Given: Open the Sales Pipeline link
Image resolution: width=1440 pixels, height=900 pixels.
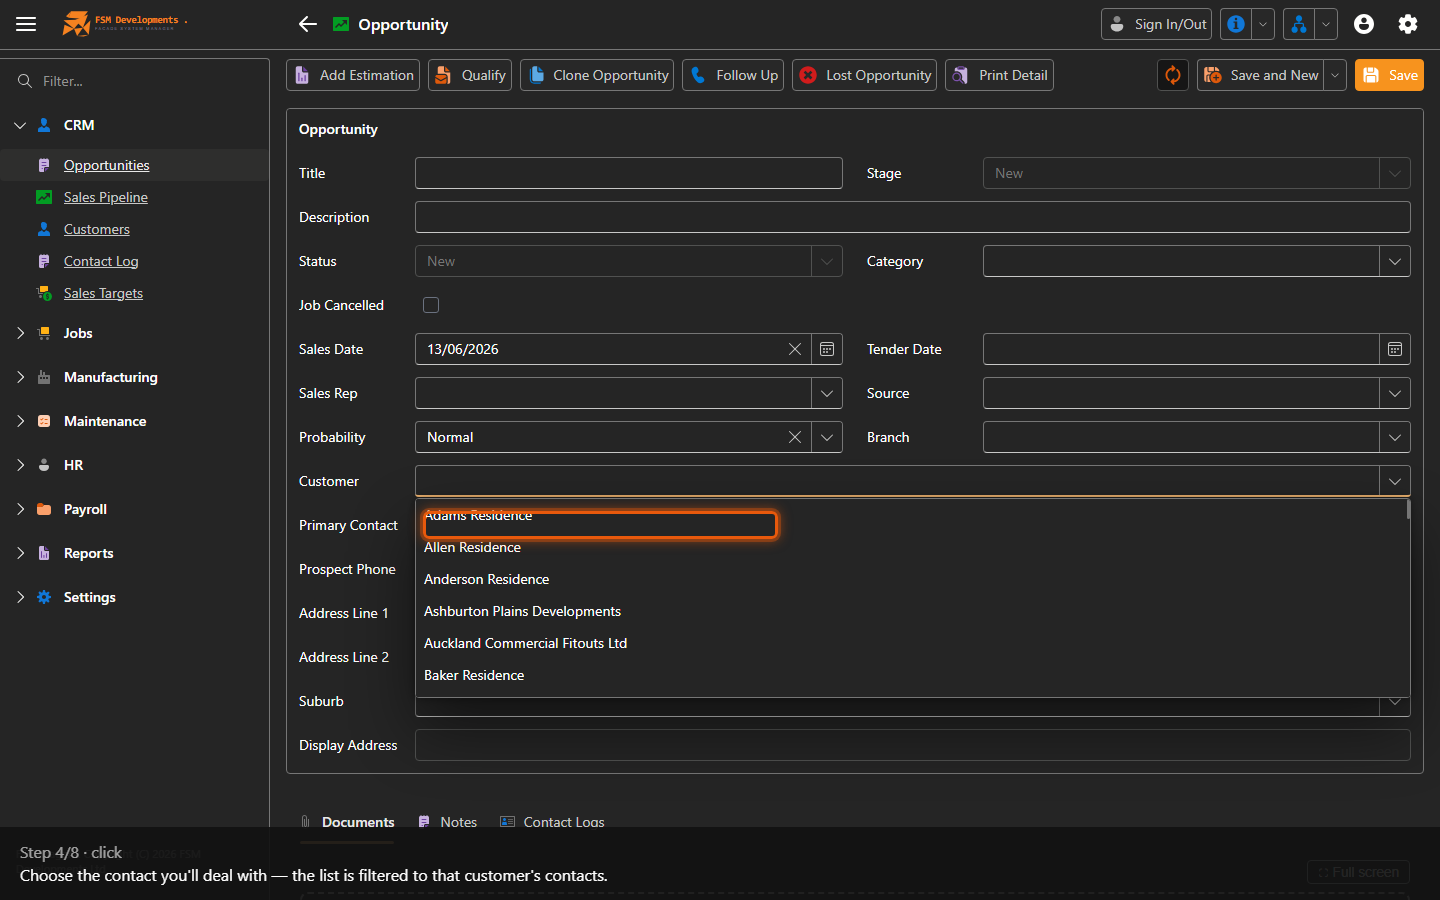Looking at the screenshot, I should tap(106, 197).
